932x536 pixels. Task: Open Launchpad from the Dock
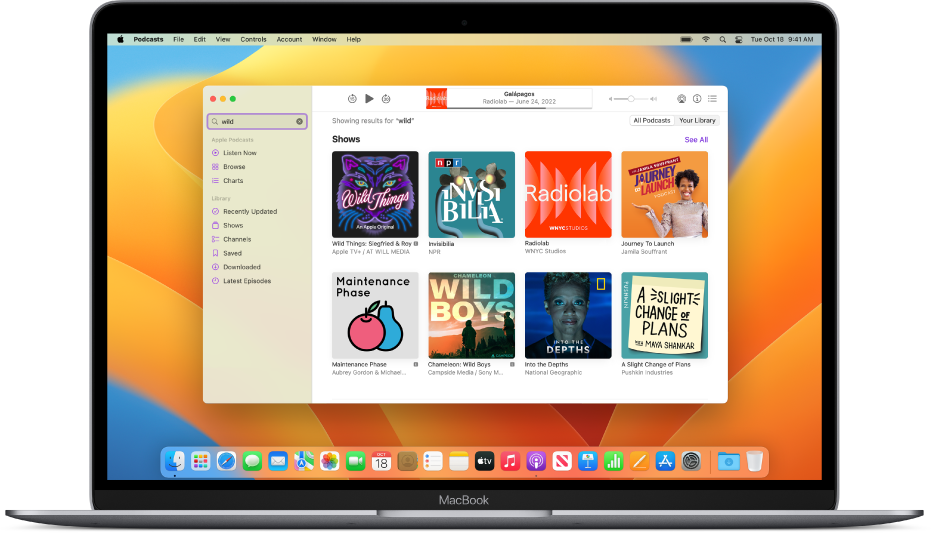(200, 461)
